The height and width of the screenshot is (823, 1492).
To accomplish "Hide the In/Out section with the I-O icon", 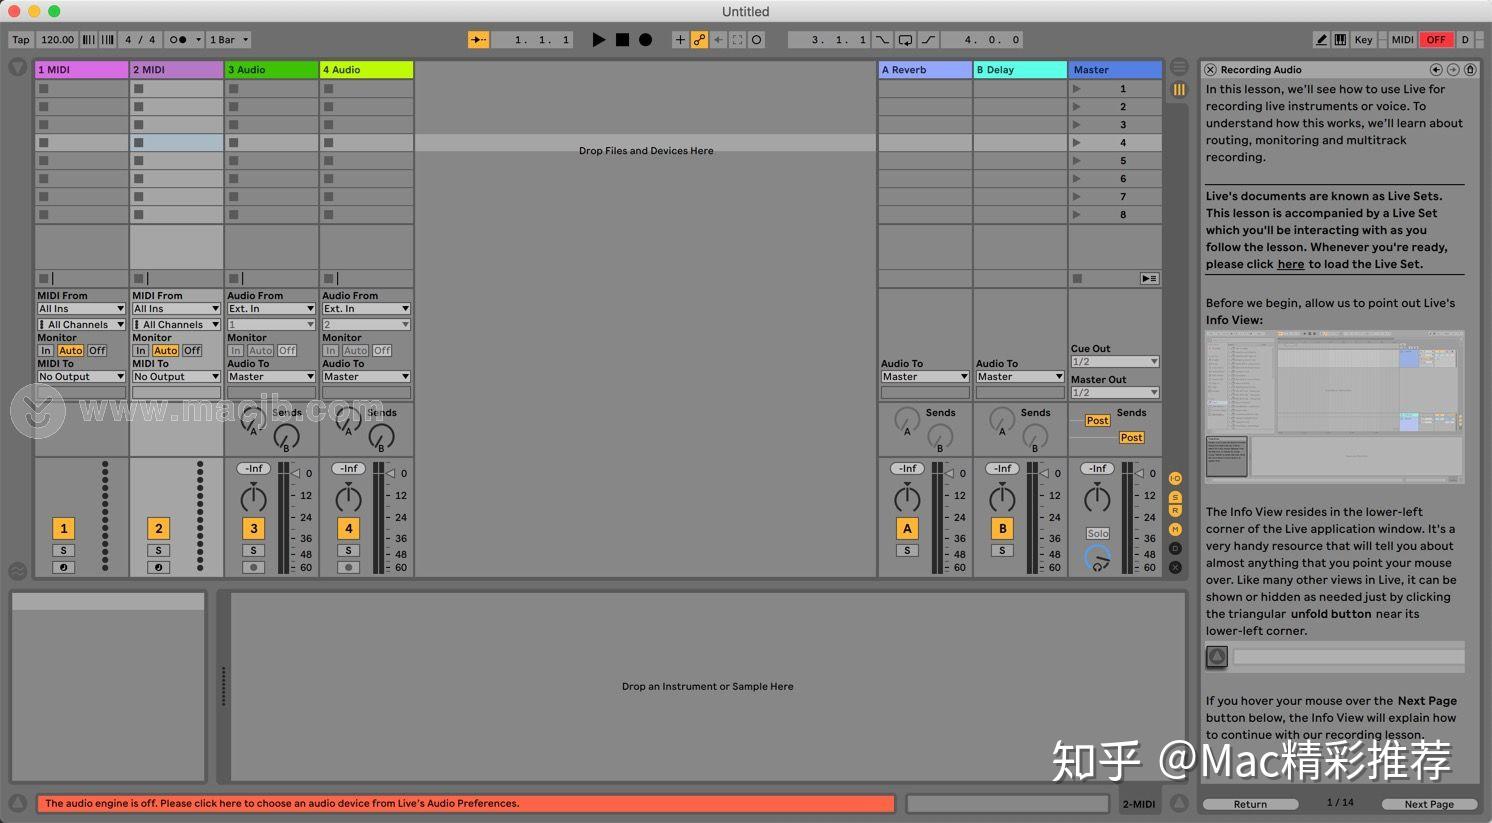I will [x=1175, y=477].
